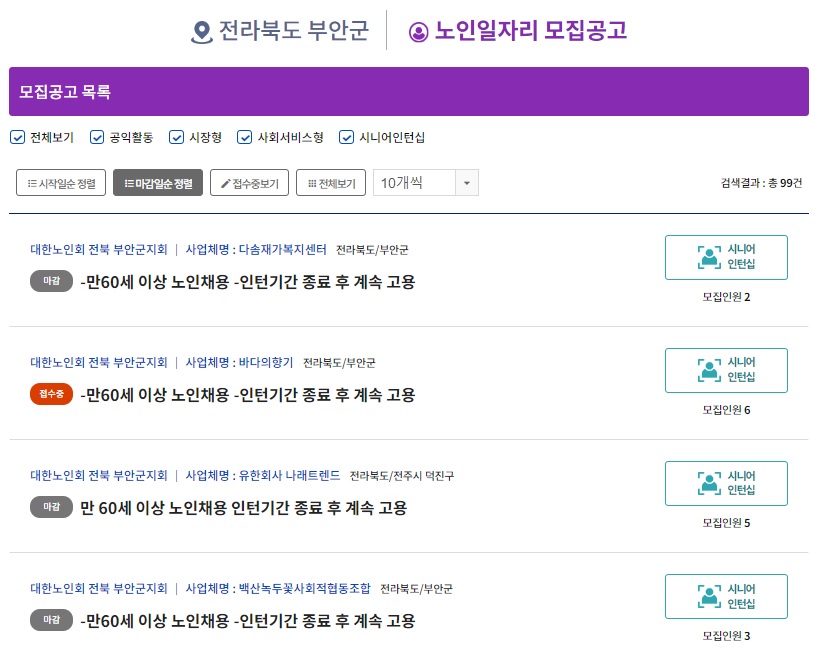Image resolution: width=822 pixels, height=665 pixels.
Task: Click the 마감 badge on 다솜재가복지센터 listing
Action: click(51, 281)
